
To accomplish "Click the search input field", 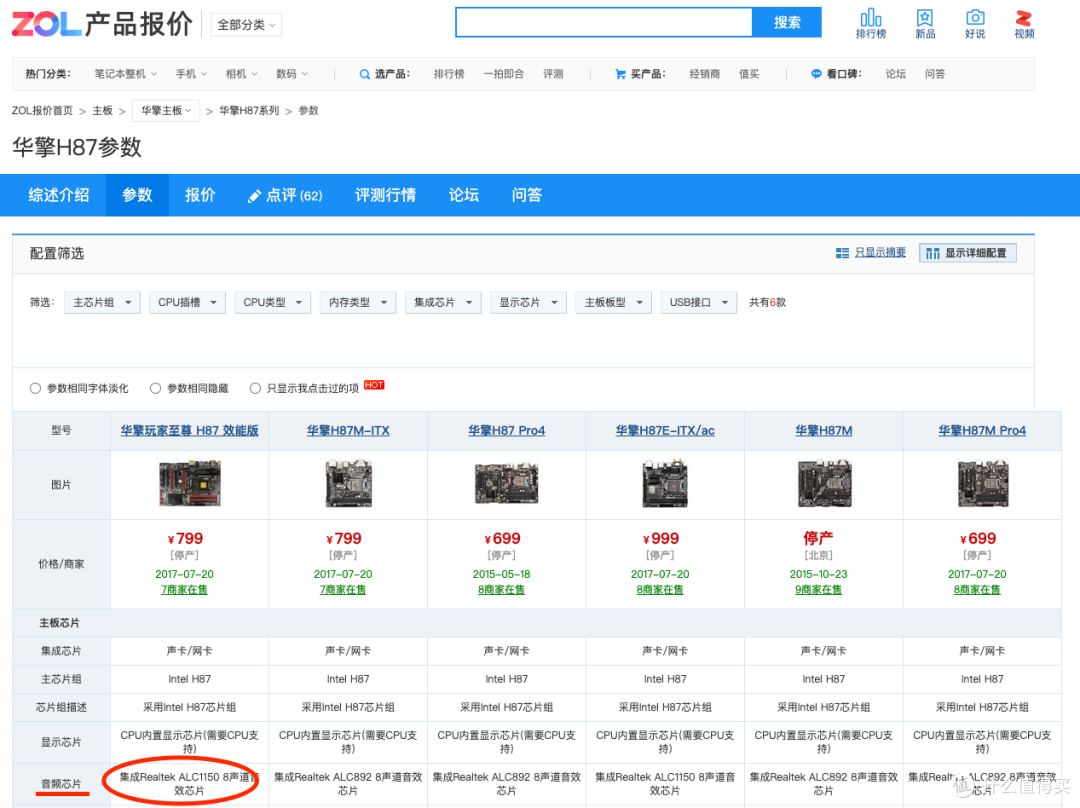I will pos(604,23).
